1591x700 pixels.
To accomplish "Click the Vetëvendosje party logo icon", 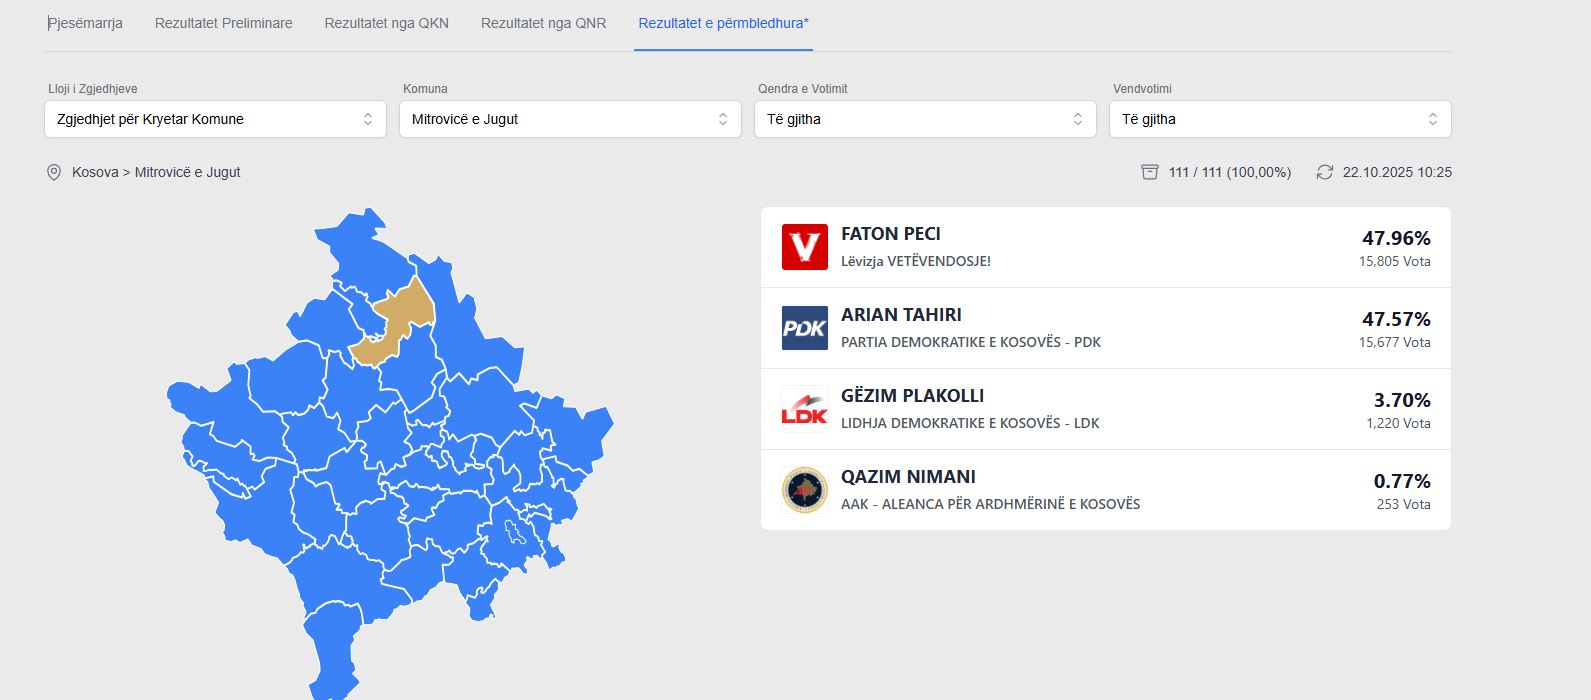I will 805,247.
